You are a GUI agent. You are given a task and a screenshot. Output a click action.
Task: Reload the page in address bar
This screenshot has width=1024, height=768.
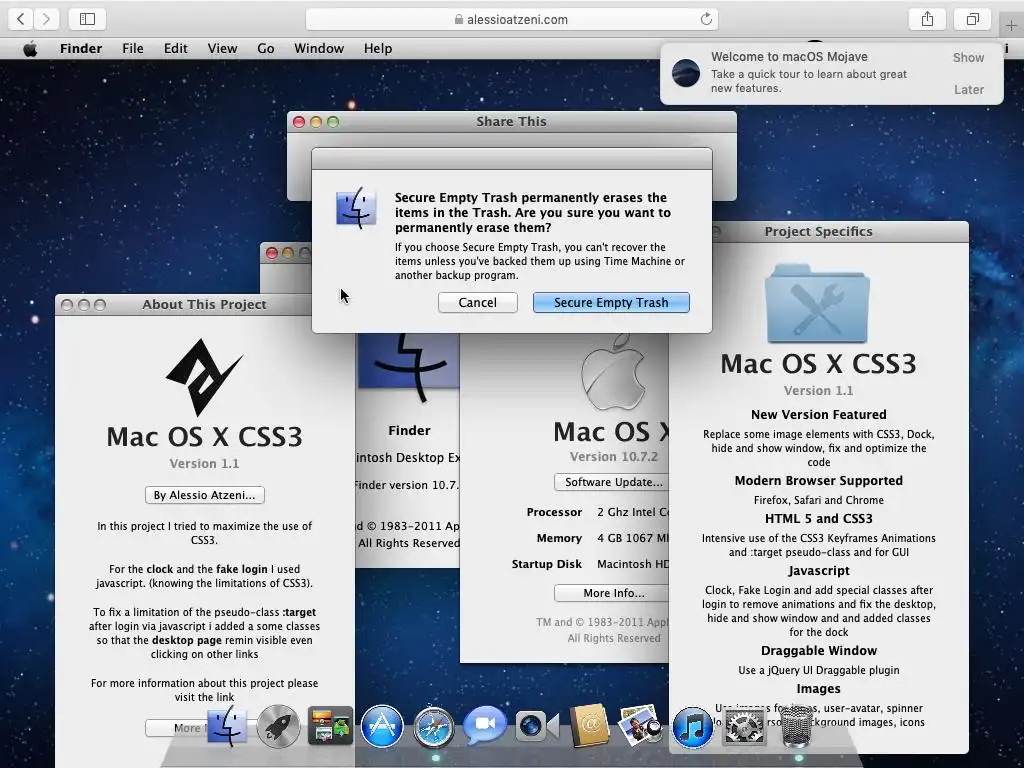click(706, 19)
